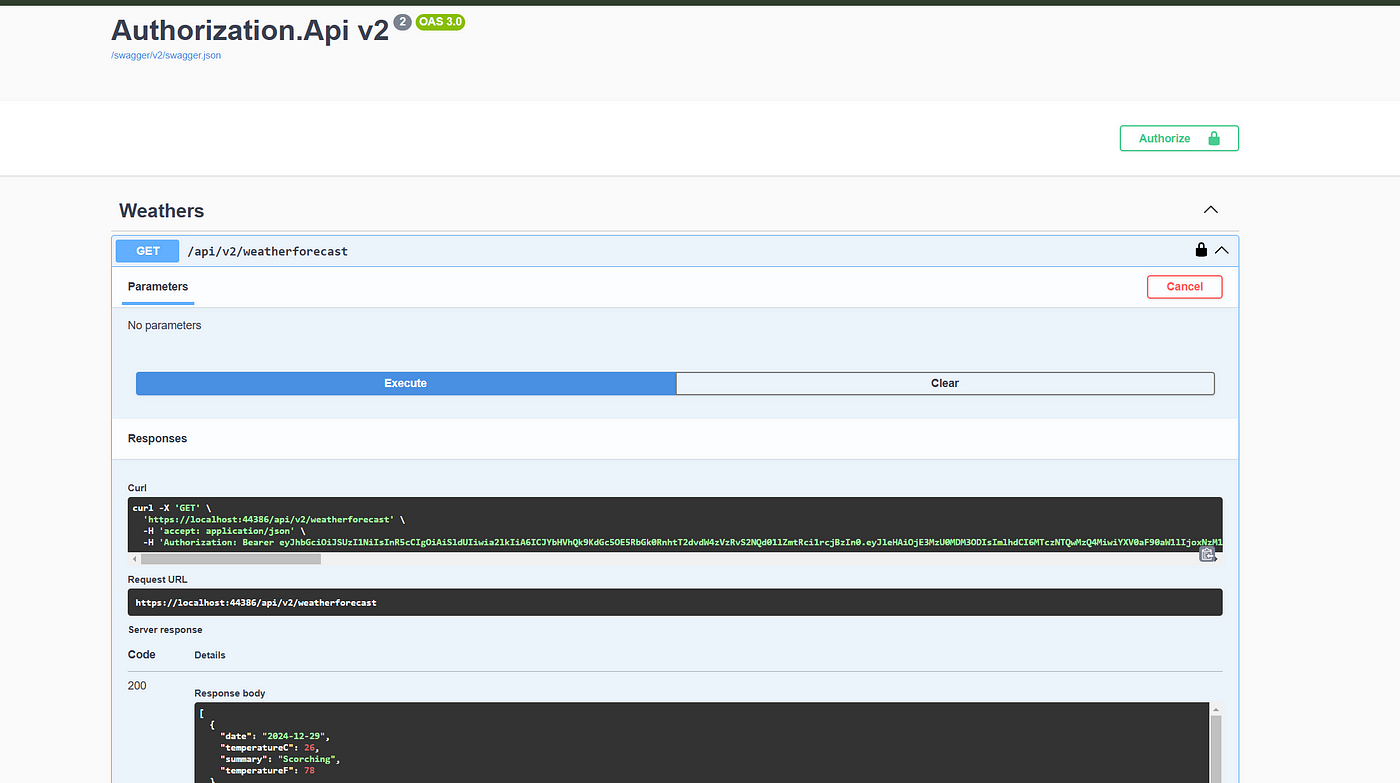1400x783 pixels.
Task: Click the Details column header
Action: point(210,655)
